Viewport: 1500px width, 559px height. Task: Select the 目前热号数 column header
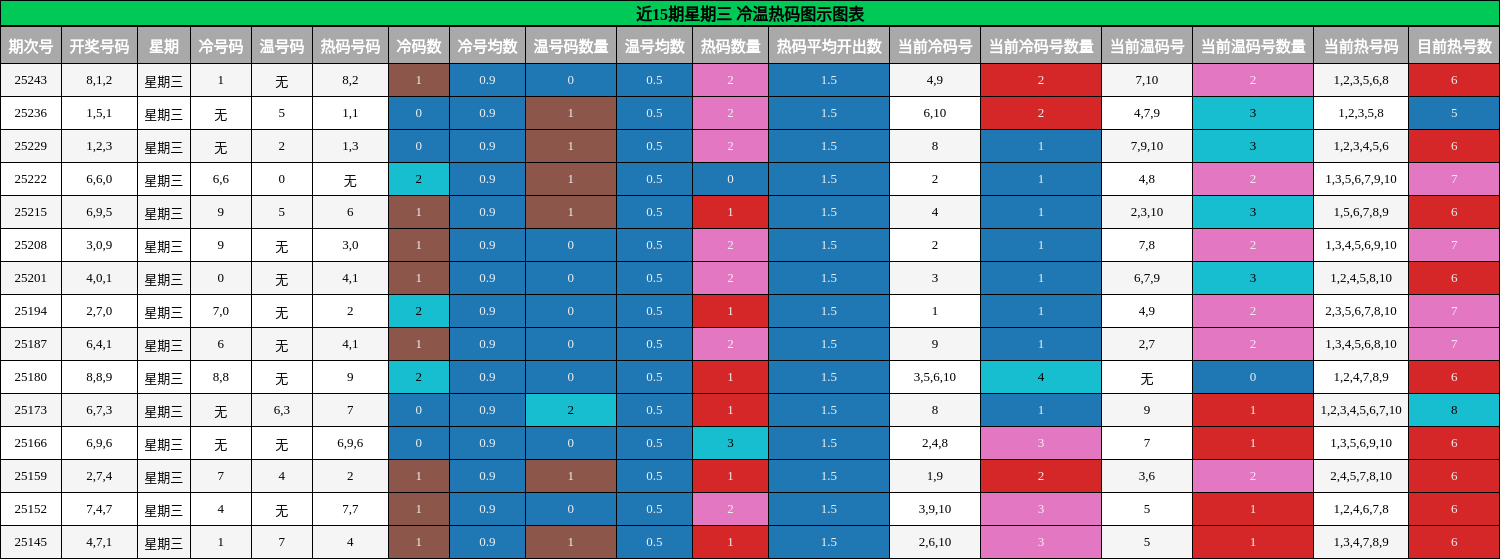click(x=1454, y=45)
